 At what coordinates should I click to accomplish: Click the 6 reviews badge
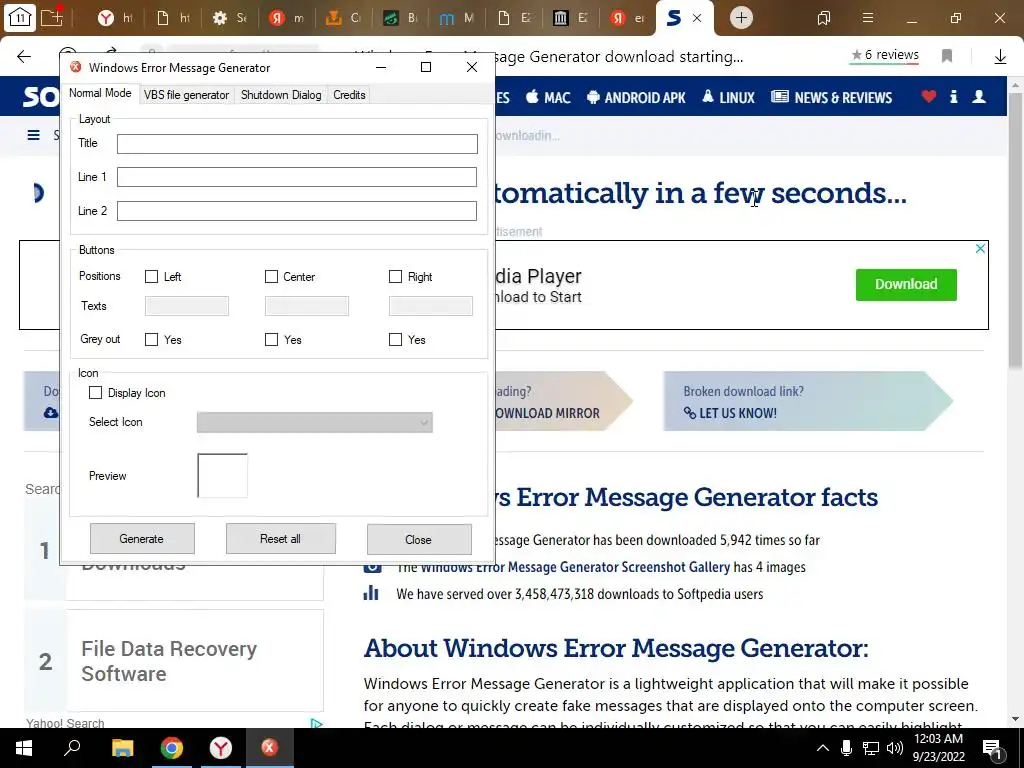pos(885,55)
